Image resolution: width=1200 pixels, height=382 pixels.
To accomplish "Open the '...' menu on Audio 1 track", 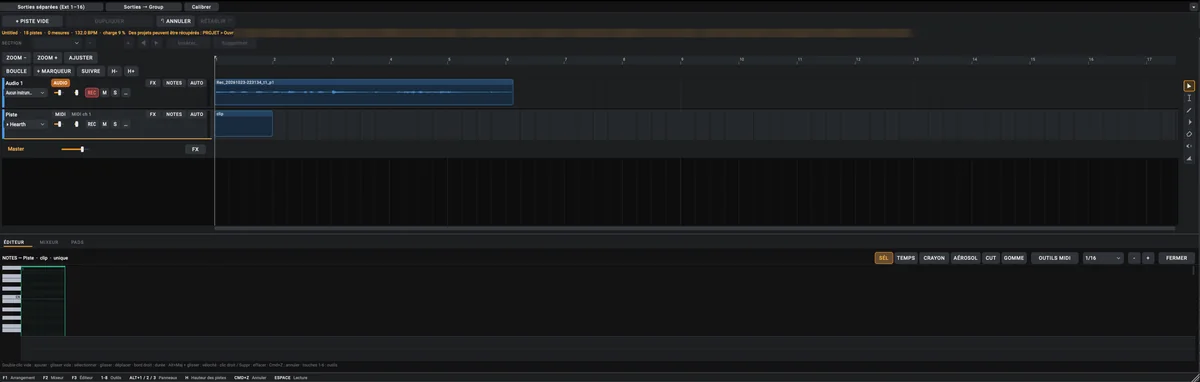I will (126, 93).
